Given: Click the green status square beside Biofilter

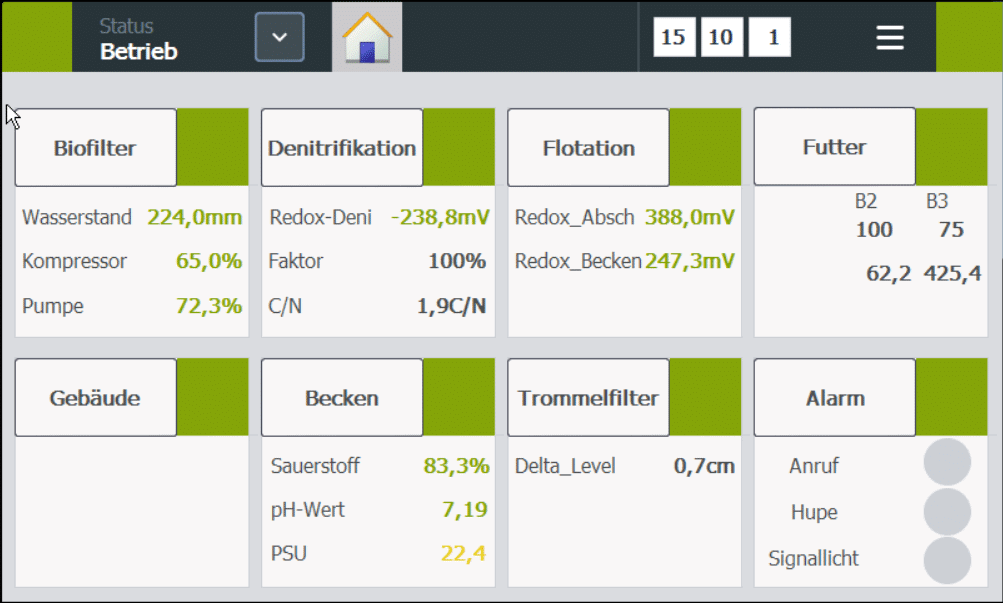Looking at the screenshot, I should (213, 148).
